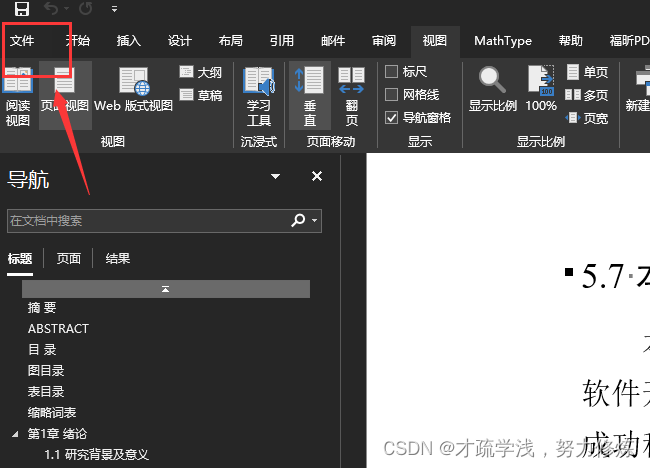Open the 导航 pane options dropdown arrow
The width and height of the screenshot is (650, 468).
pos(275,176)
